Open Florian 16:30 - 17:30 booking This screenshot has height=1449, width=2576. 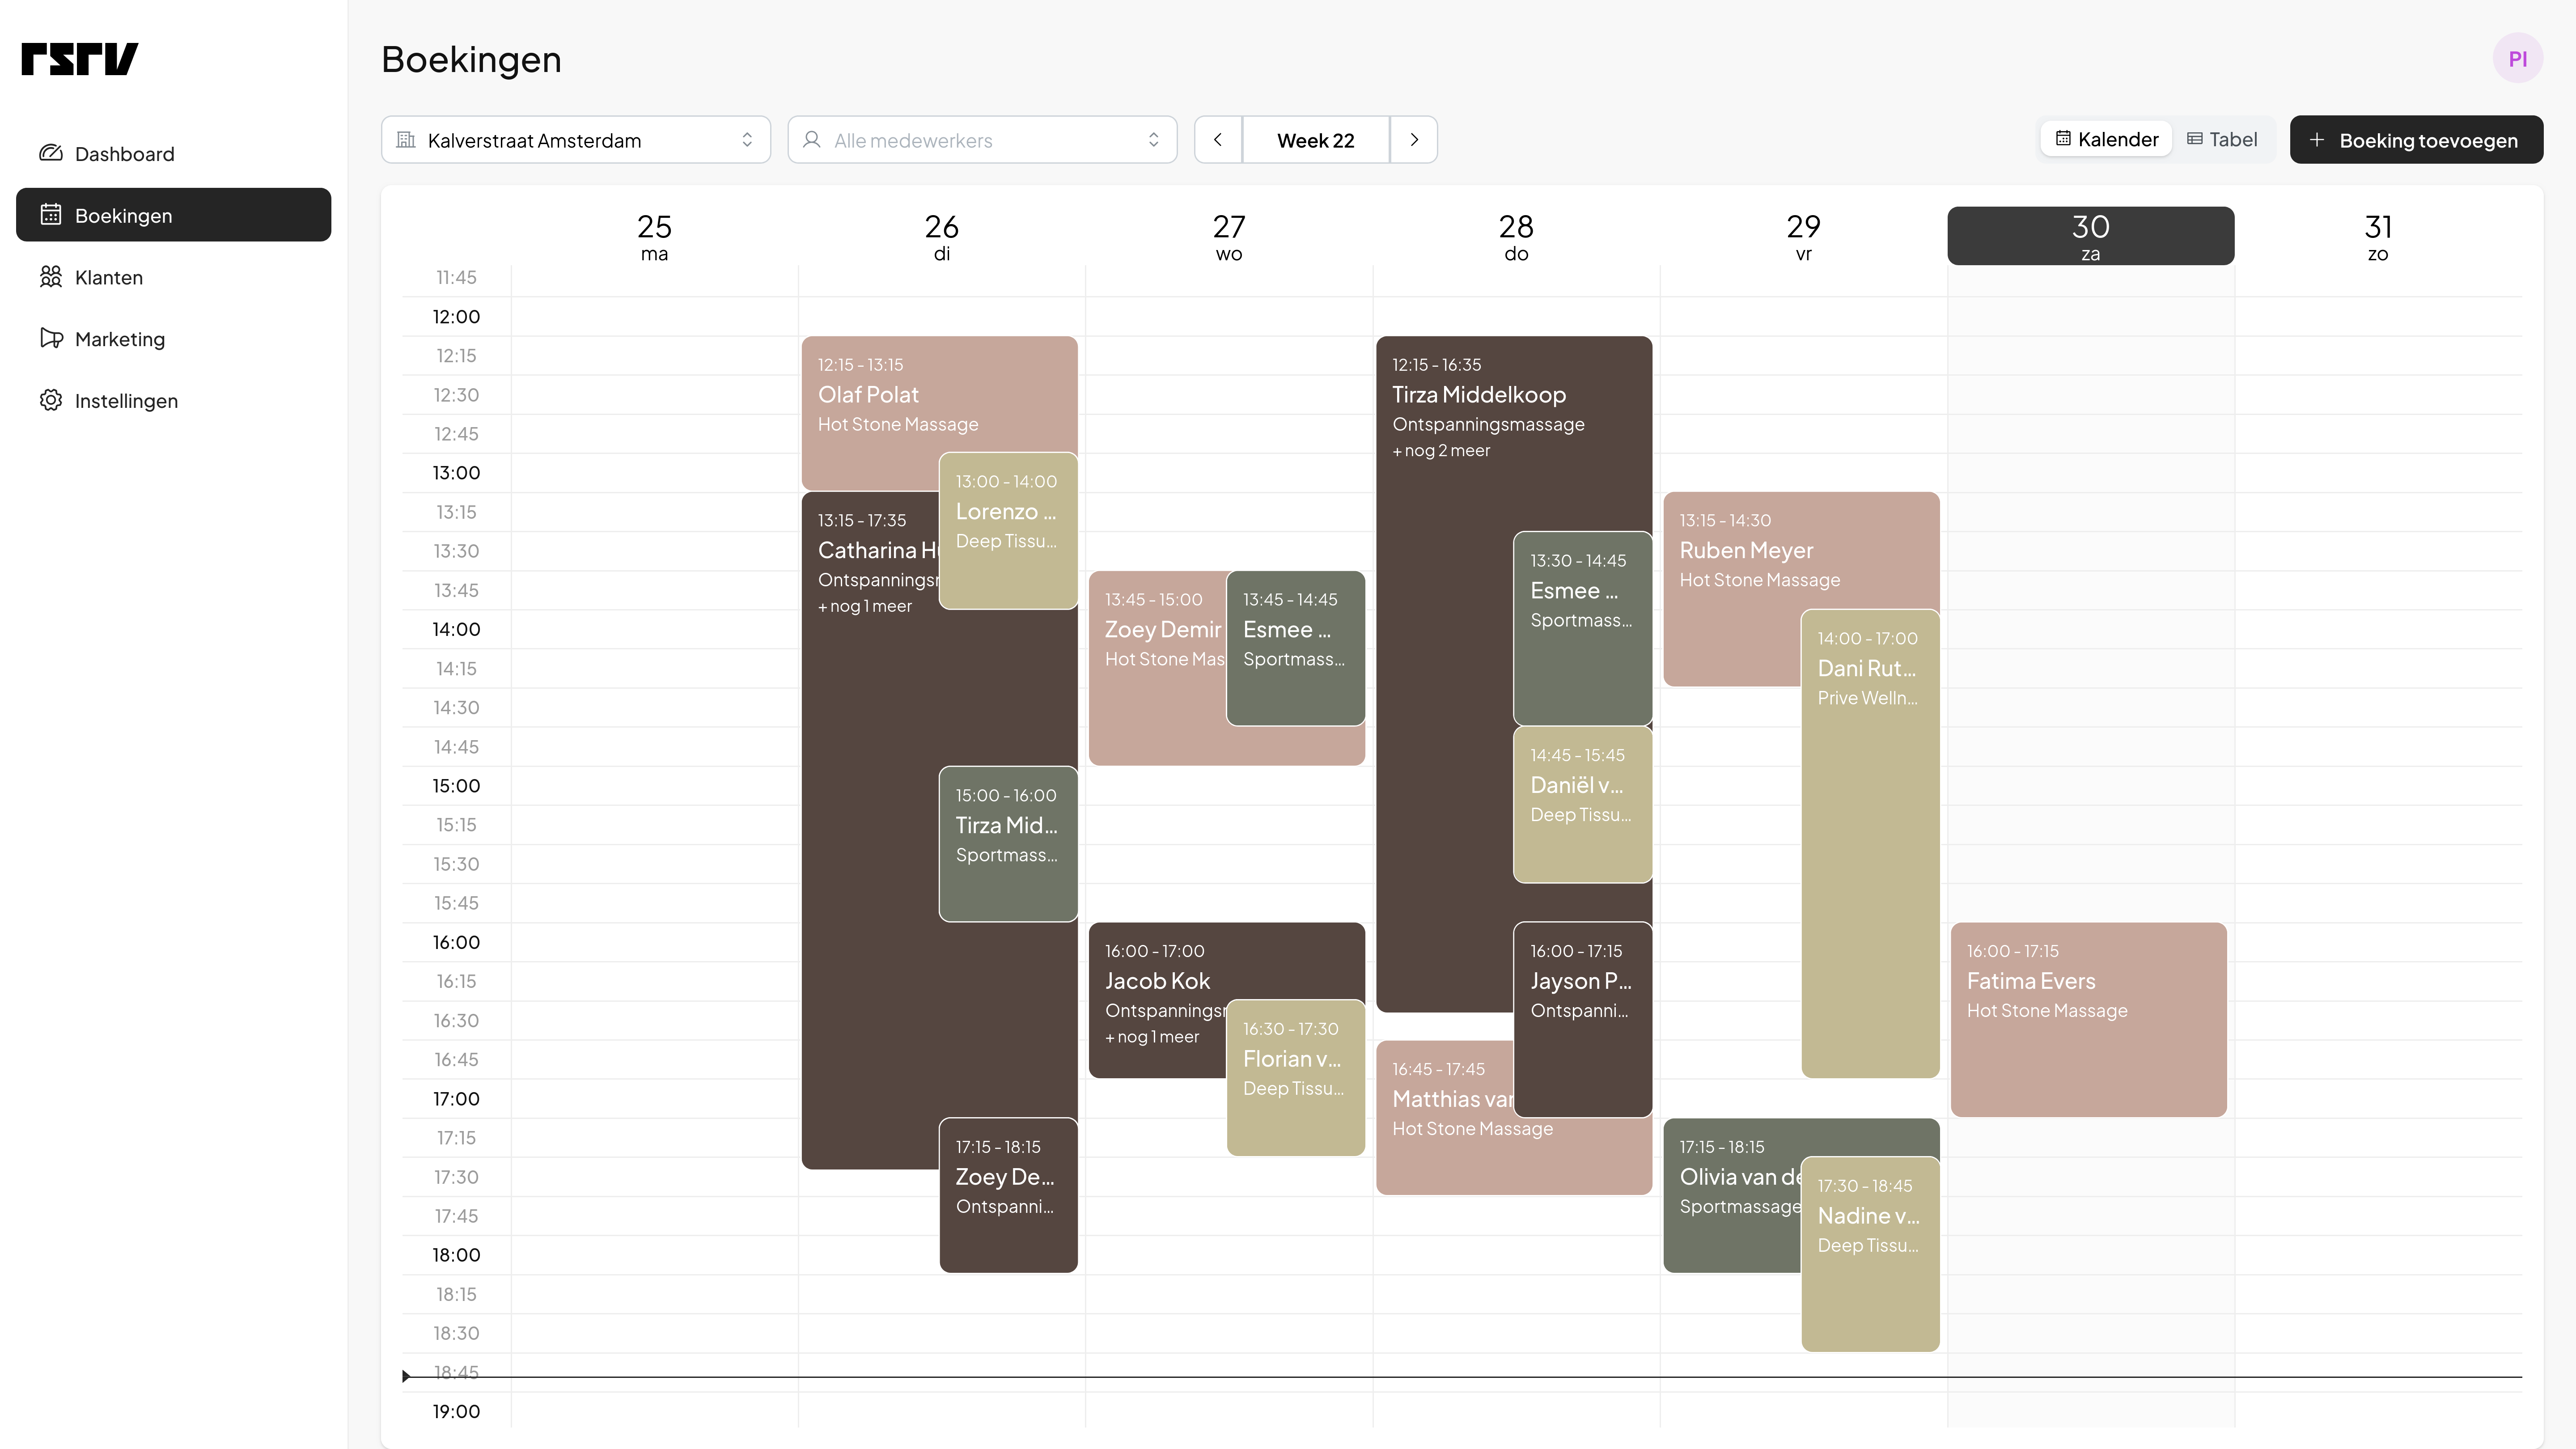click(1296, 1078)
